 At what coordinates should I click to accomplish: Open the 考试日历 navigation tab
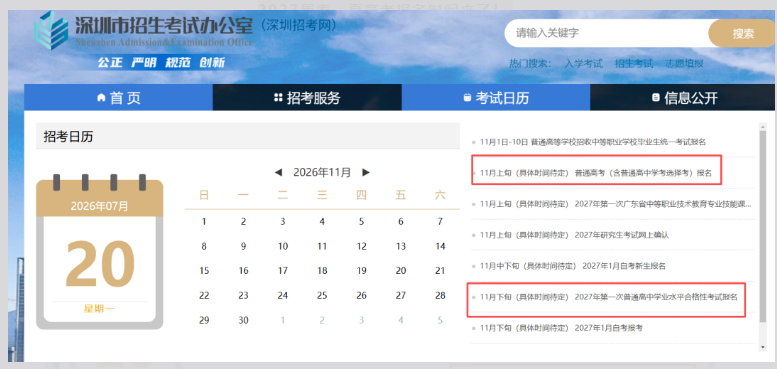click(x=496, y=98)
